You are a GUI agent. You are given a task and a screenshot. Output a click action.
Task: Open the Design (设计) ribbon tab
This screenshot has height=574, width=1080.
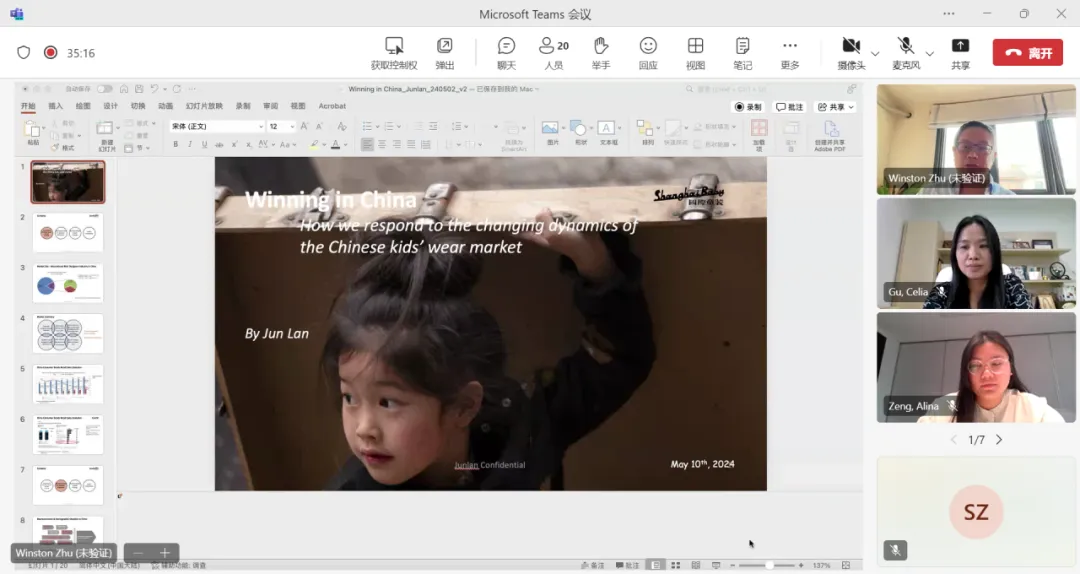110,106
